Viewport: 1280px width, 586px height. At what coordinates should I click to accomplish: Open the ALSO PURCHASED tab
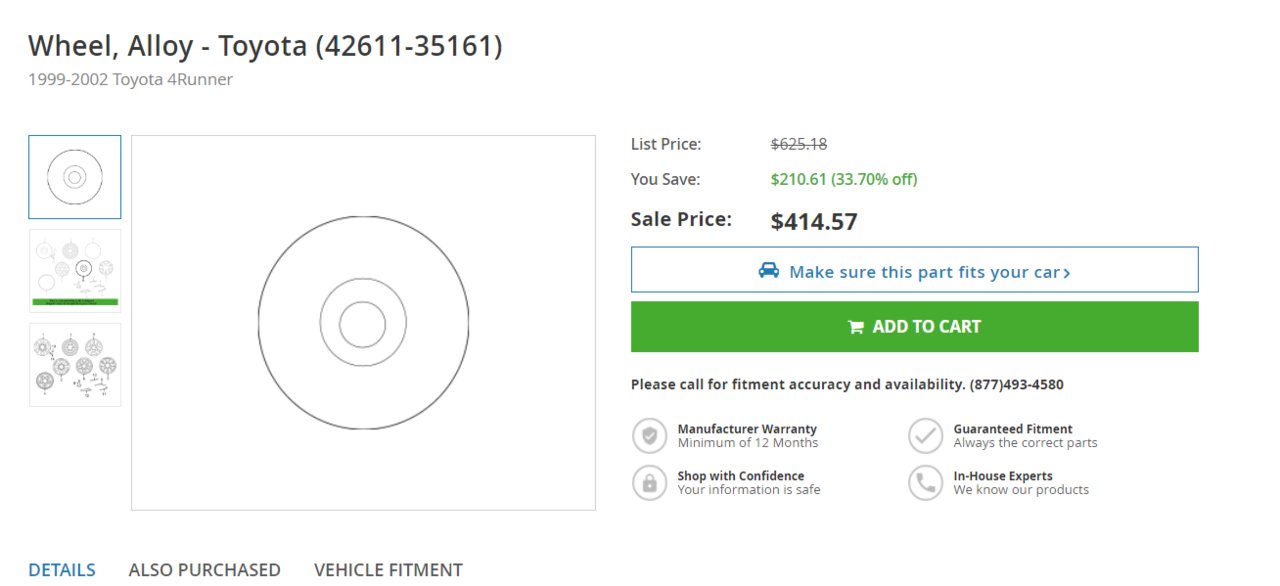pos(205,570)
